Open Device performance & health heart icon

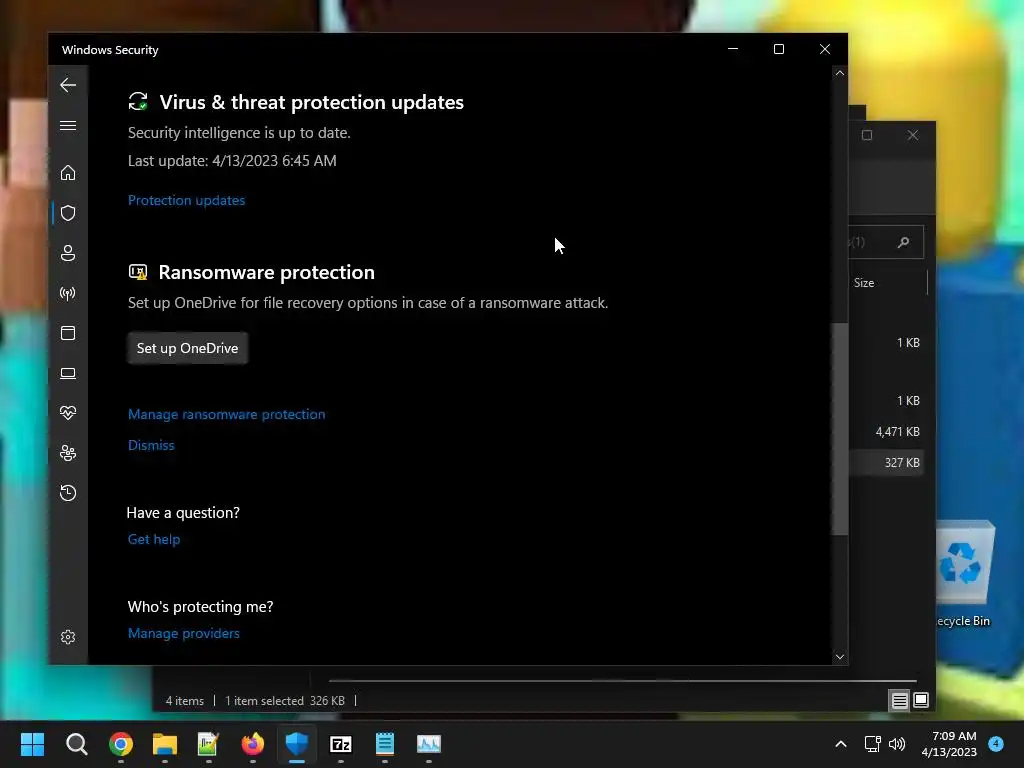click(68, 413)
